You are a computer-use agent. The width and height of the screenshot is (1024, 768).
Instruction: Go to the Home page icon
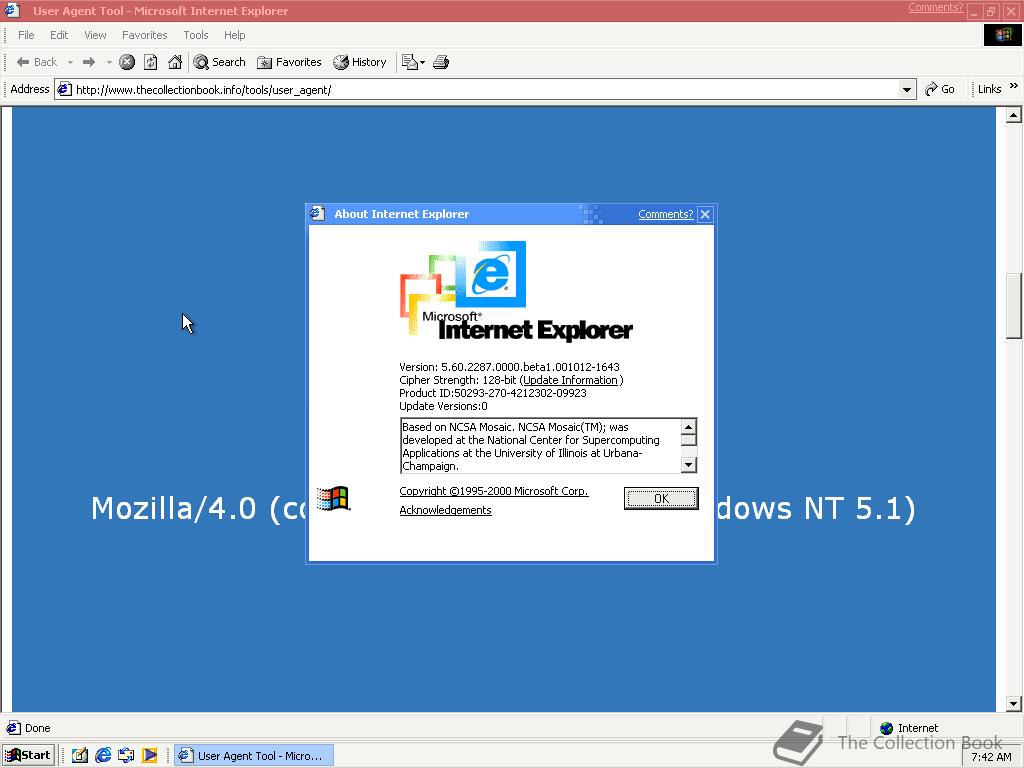175,62
